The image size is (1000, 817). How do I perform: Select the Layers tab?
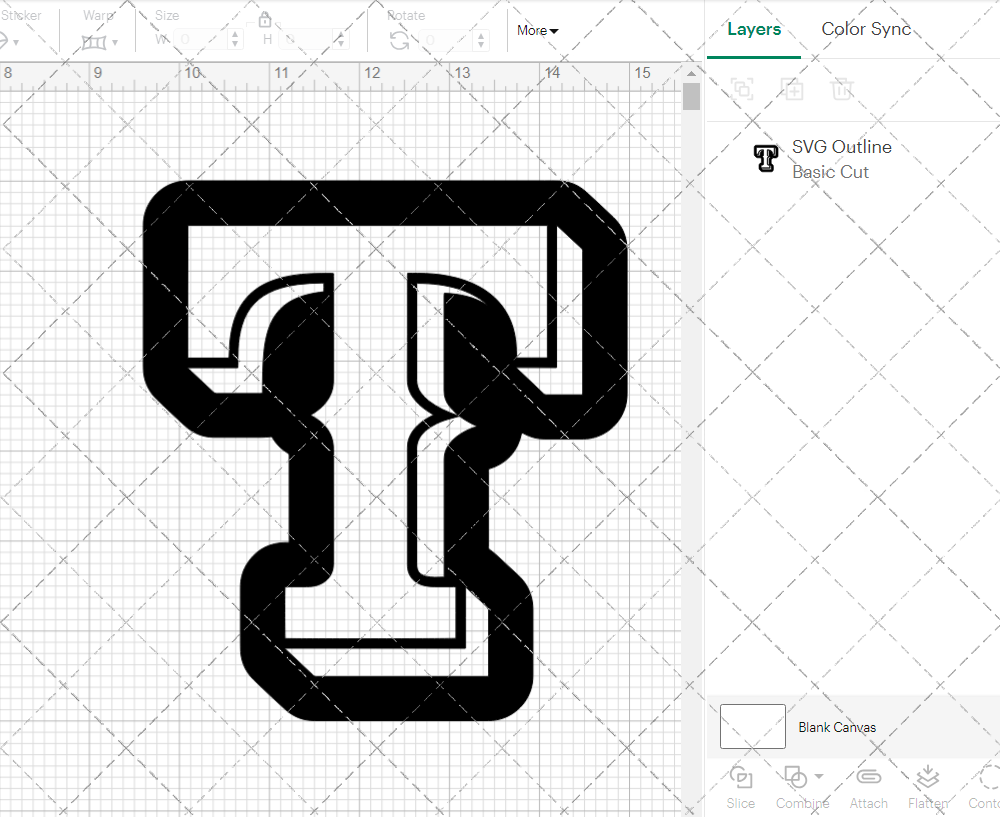(754, 29)
